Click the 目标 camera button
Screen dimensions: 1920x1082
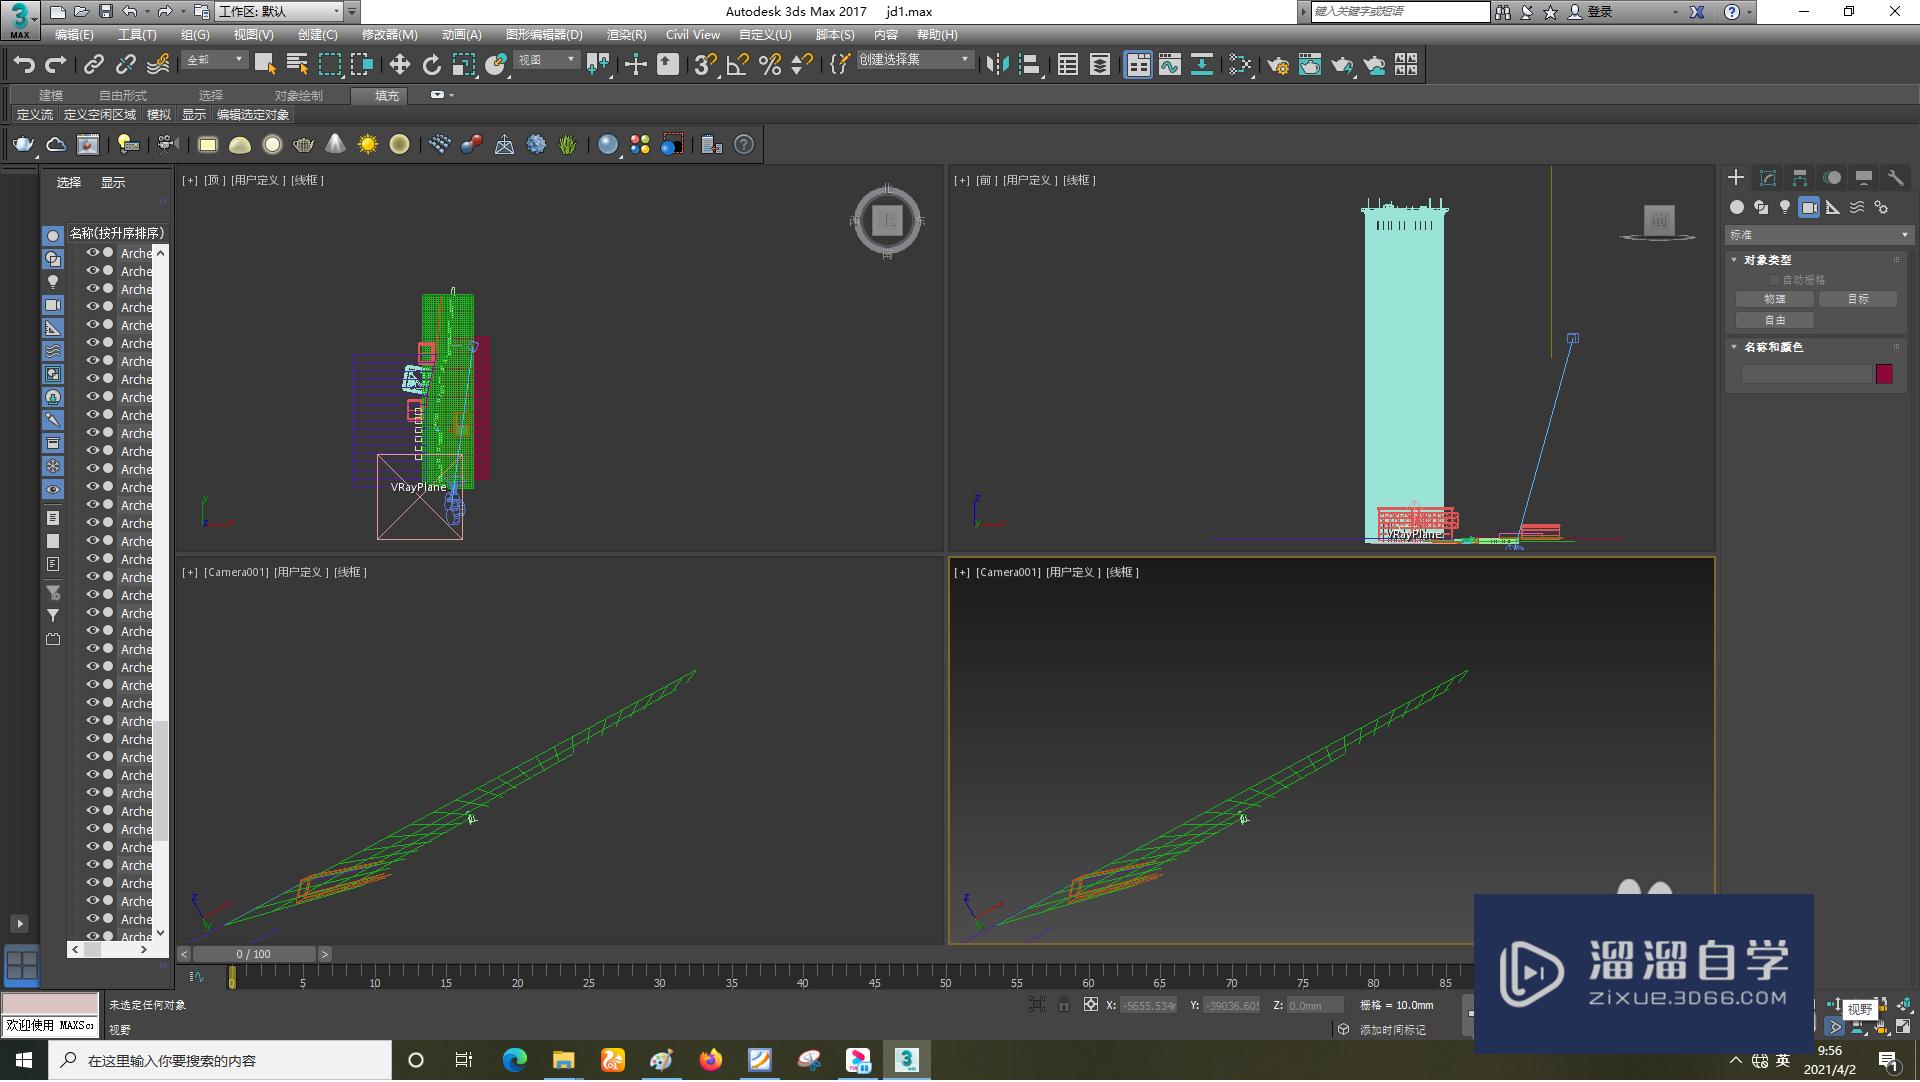(1858, 300)
